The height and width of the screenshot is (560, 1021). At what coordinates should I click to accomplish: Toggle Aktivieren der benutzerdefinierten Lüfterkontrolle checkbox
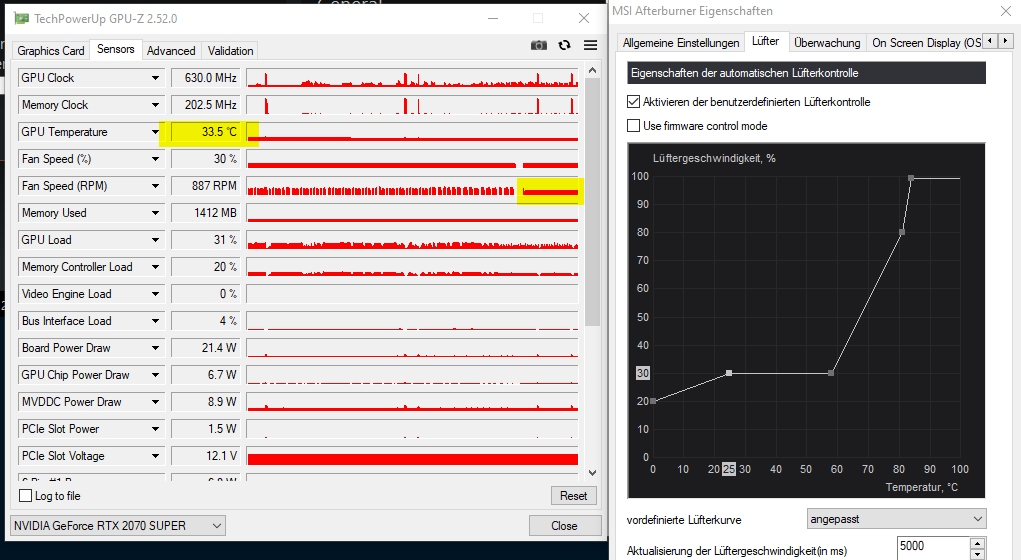pos(633,102)
